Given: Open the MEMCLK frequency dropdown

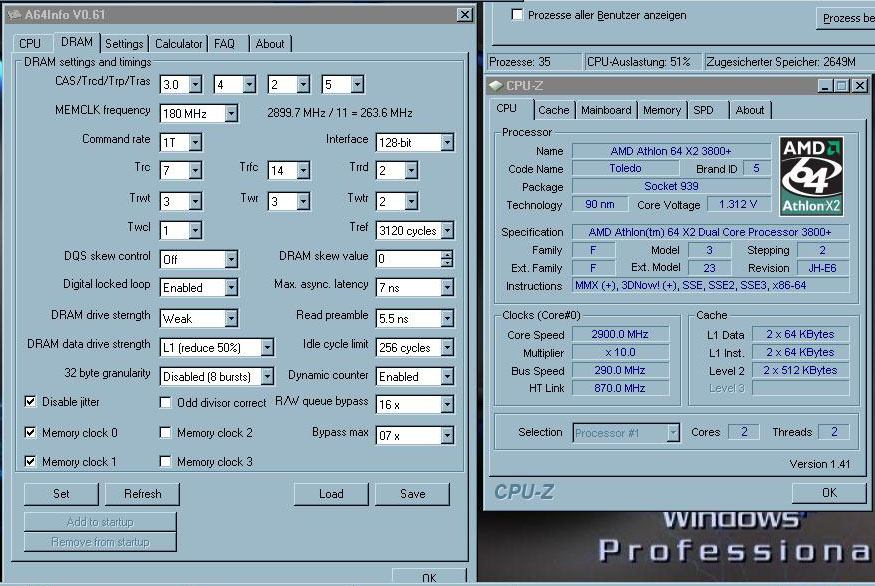Looking at the screenshot, I should 231,113.
